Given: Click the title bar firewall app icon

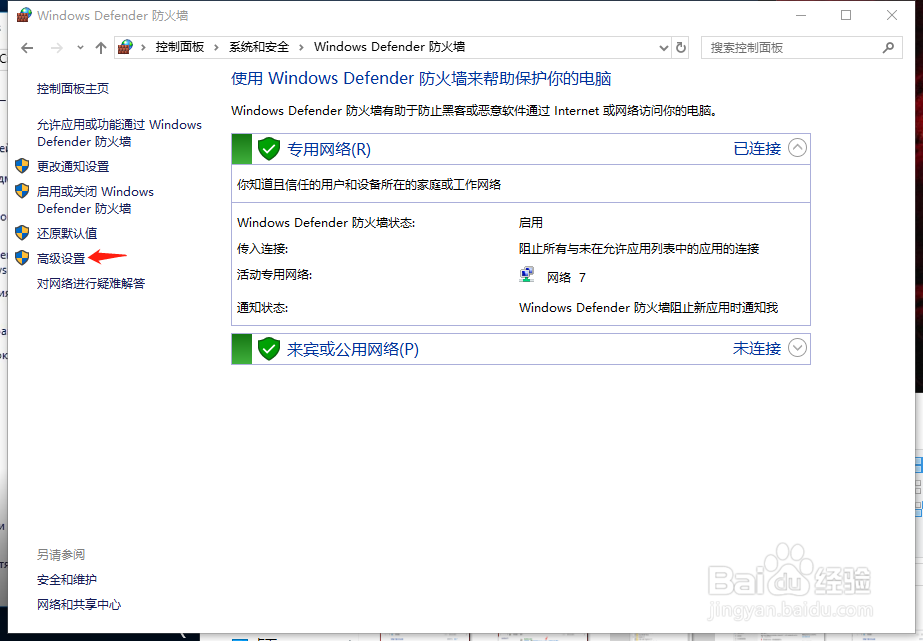Looking at the screenshot, I should [24, 15].
